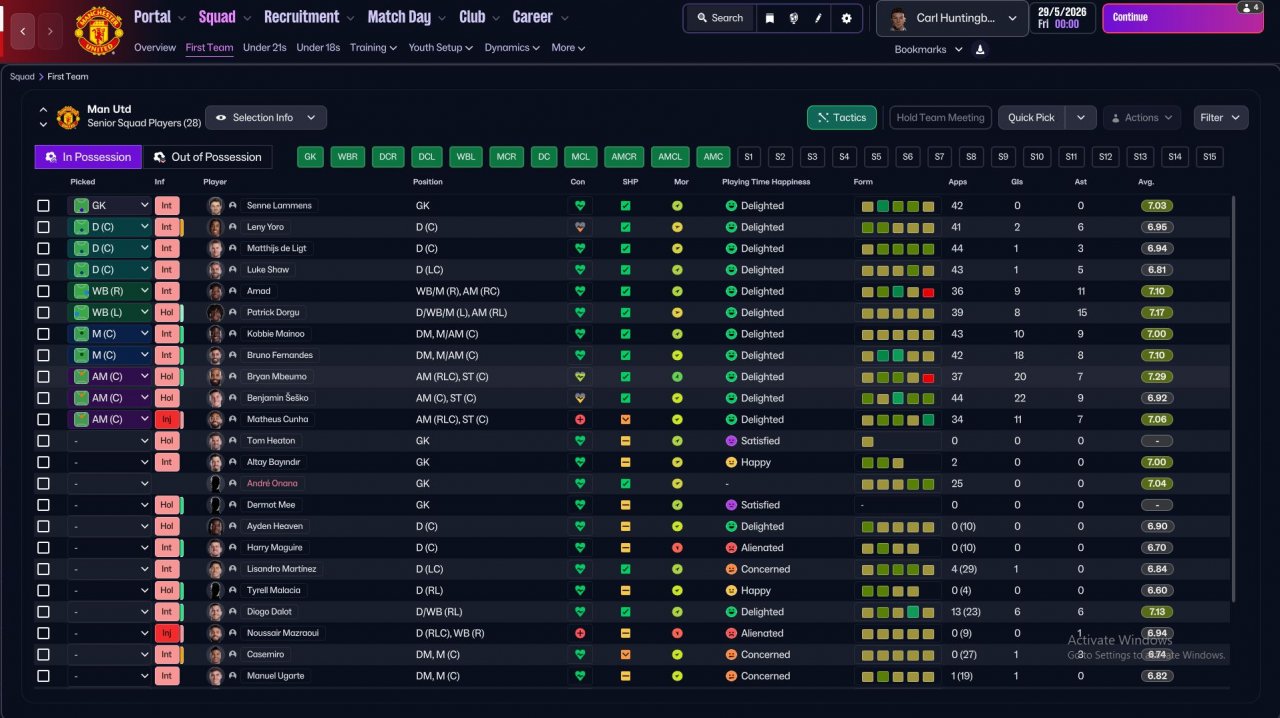The height and width of the screenshot is (718, 1280).
Task: Open the Match Day menu
Action: [406, 17]
